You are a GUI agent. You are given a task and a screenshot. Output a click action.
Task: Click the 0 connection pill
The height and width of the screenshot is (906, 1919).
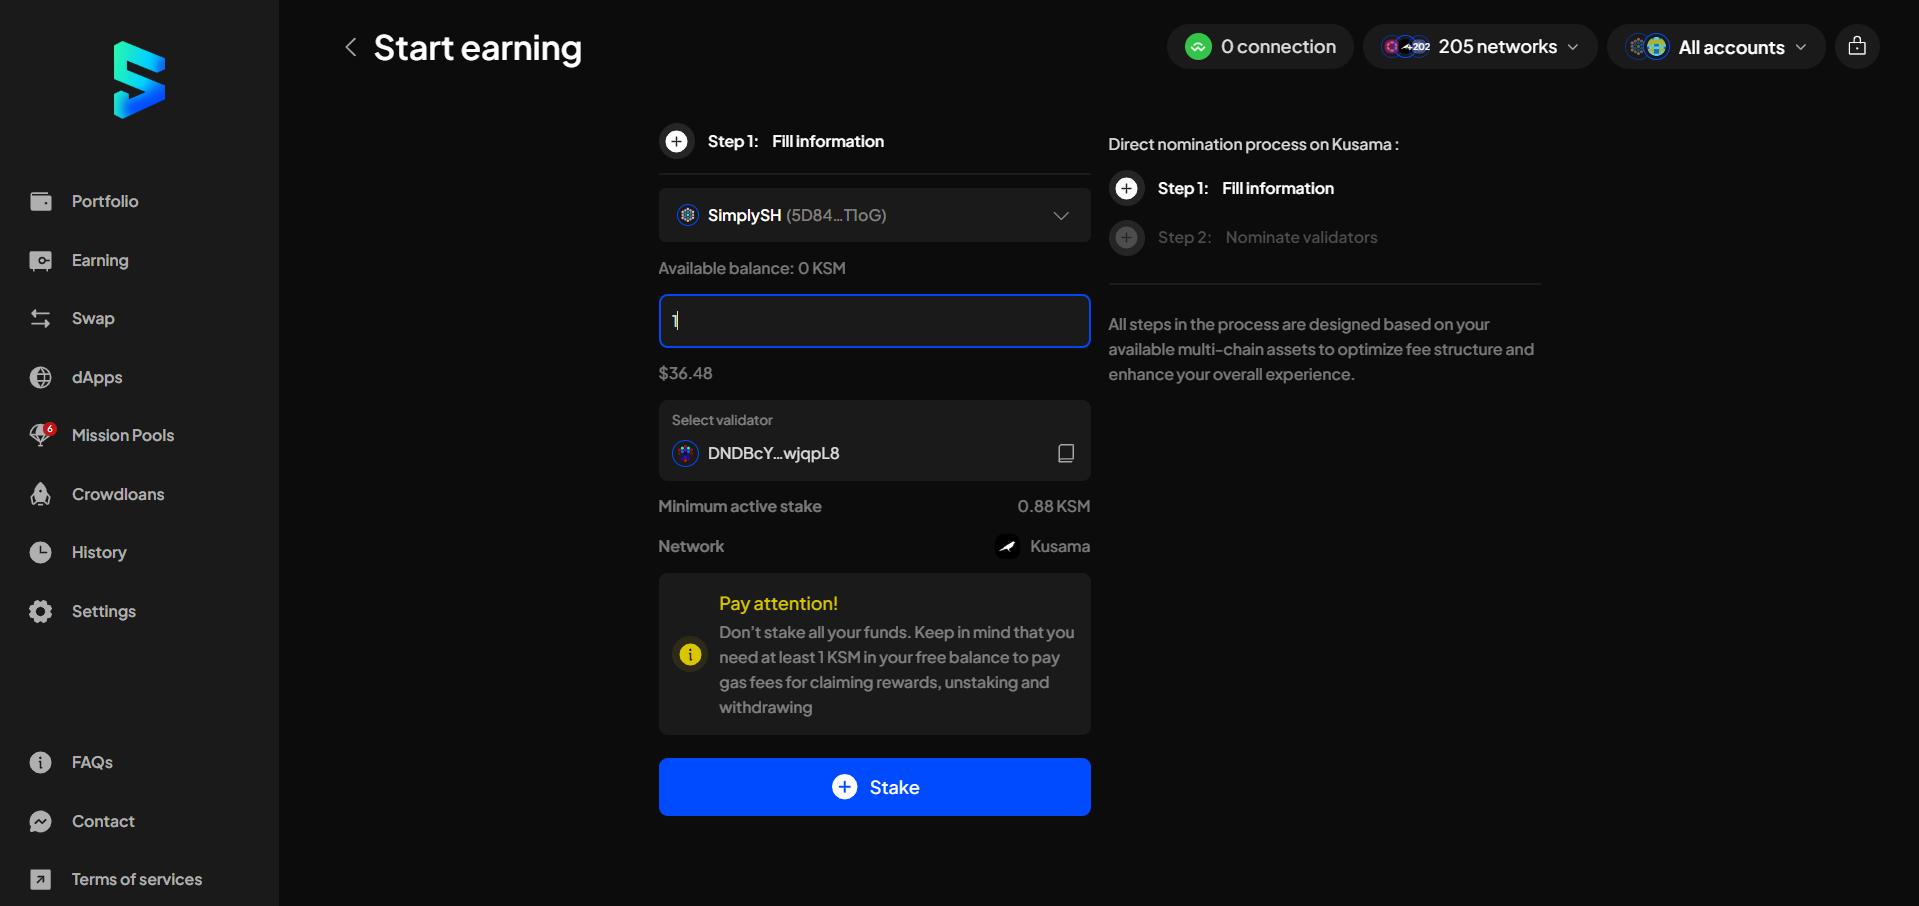pyautogui.click(x=1260, y=46)
